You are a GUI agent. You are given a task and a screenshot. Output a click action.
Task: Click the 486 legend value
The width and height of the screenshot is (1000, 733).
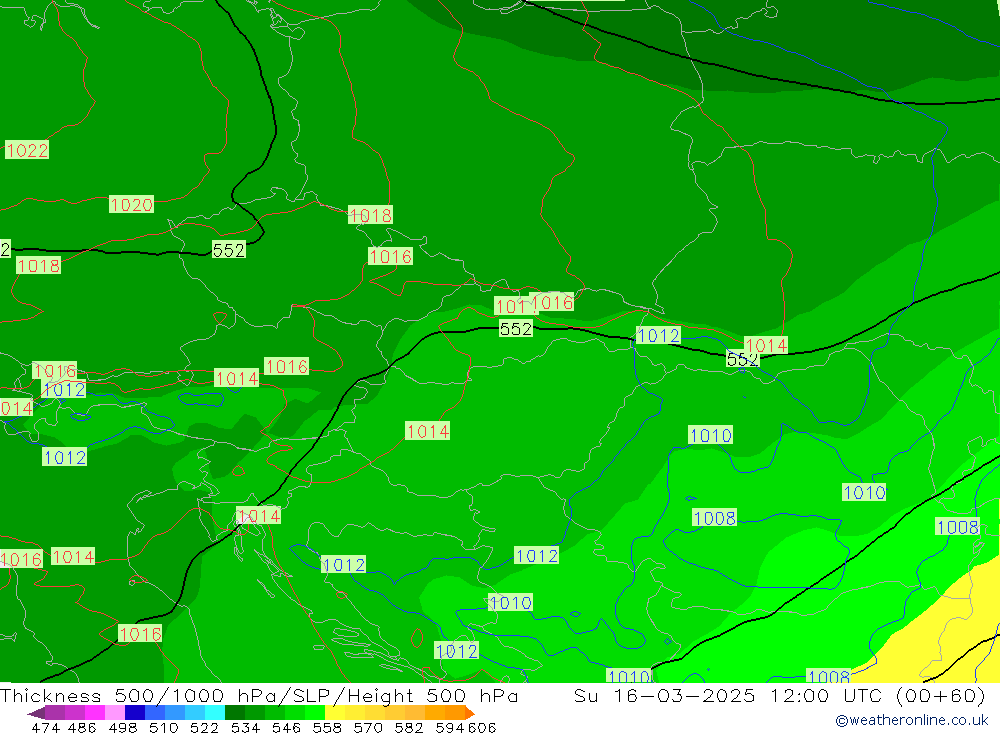[82, 727]
